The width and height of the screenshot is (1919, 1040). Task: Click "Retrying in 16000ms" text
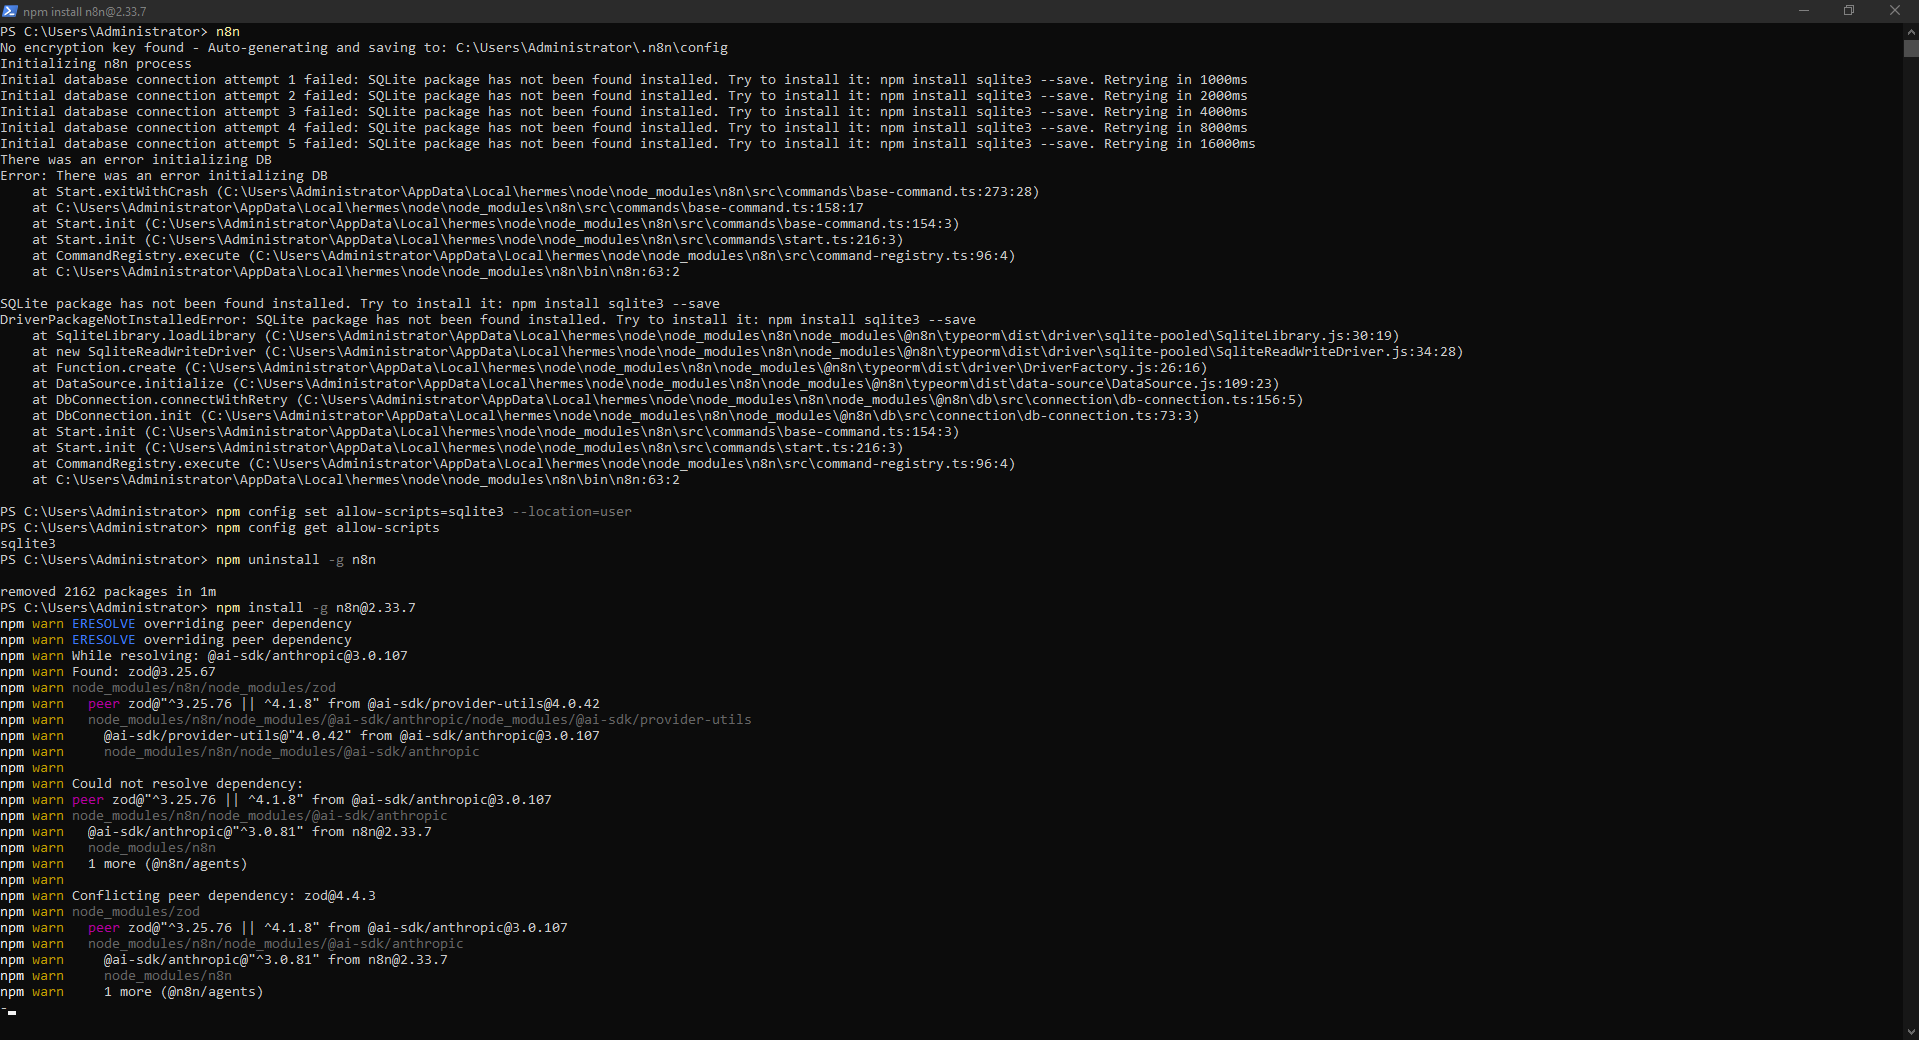pos(1180,144)
